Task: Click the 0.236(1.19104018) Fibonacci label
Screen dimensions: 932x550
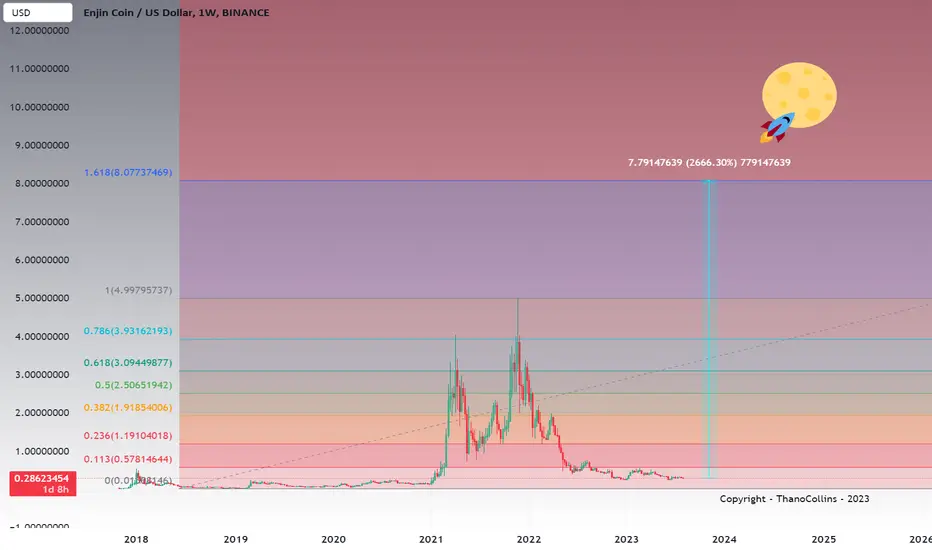Action: click(128, 436)
